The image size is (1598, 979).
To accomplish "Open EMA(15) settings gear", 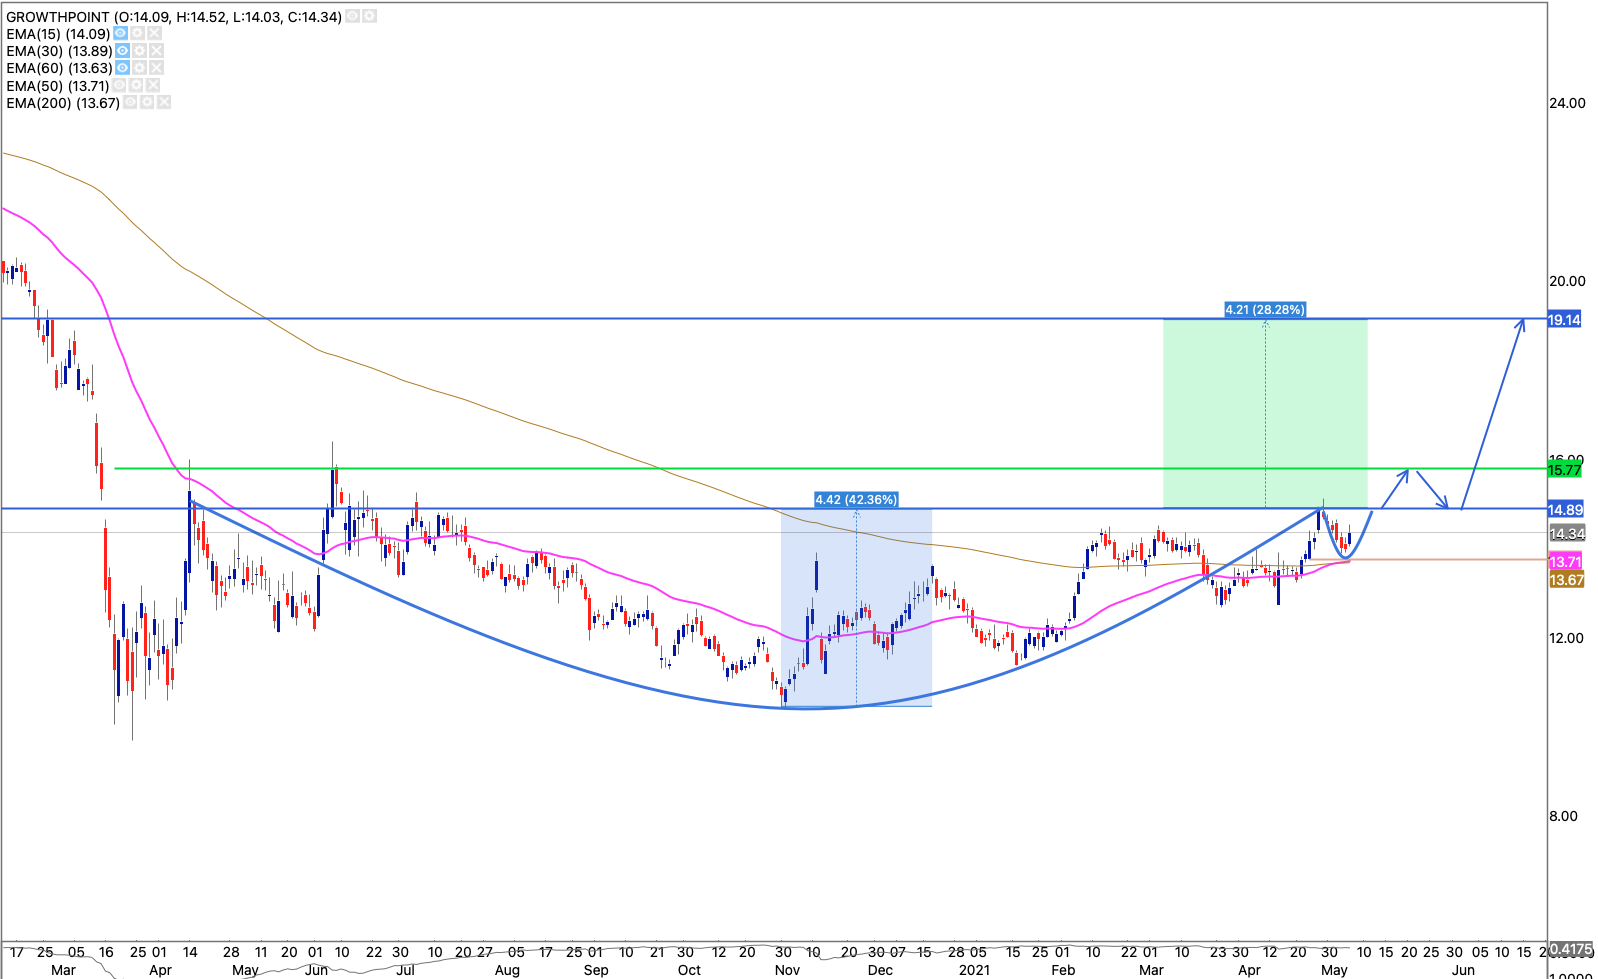I will pos(139,34).
